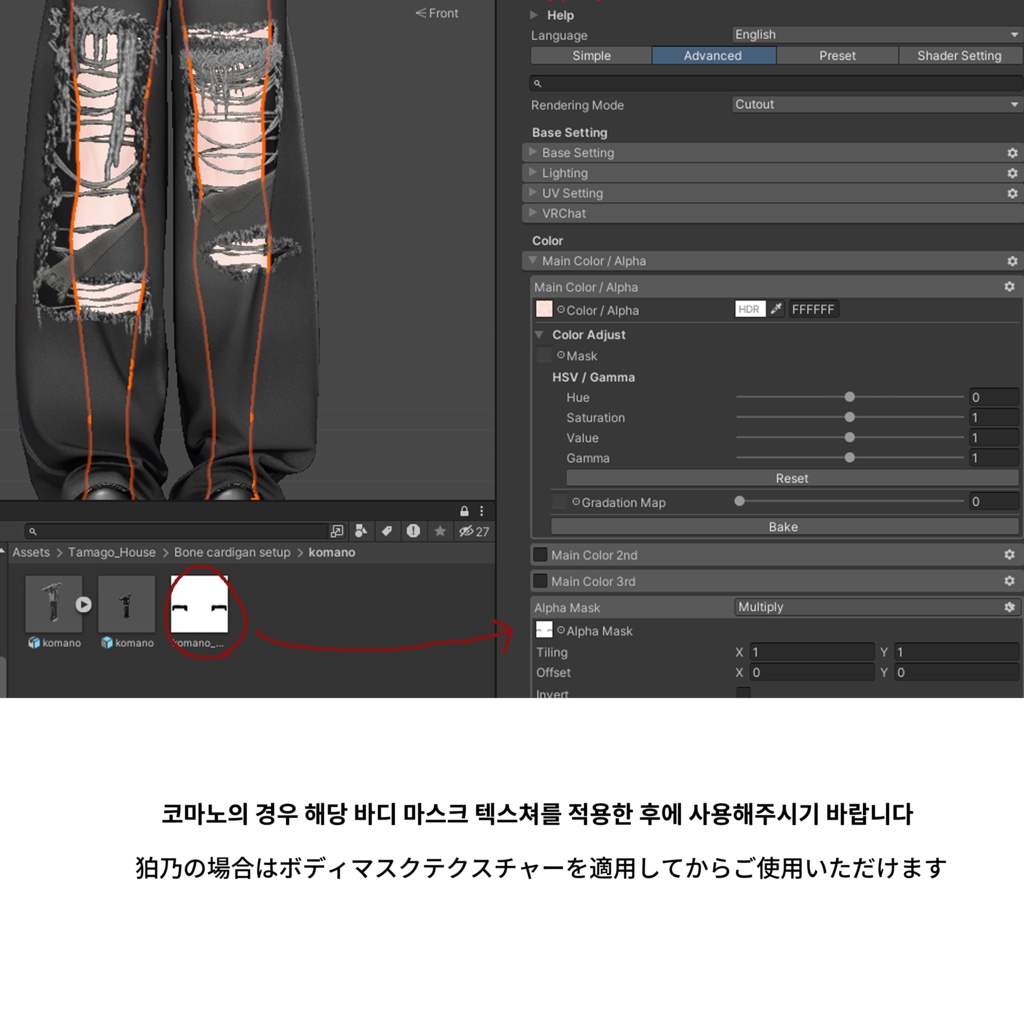The image size is (1024, 1024).
Task: Click the Reset button under HSV / Gamma
Action: coord(792,478)
